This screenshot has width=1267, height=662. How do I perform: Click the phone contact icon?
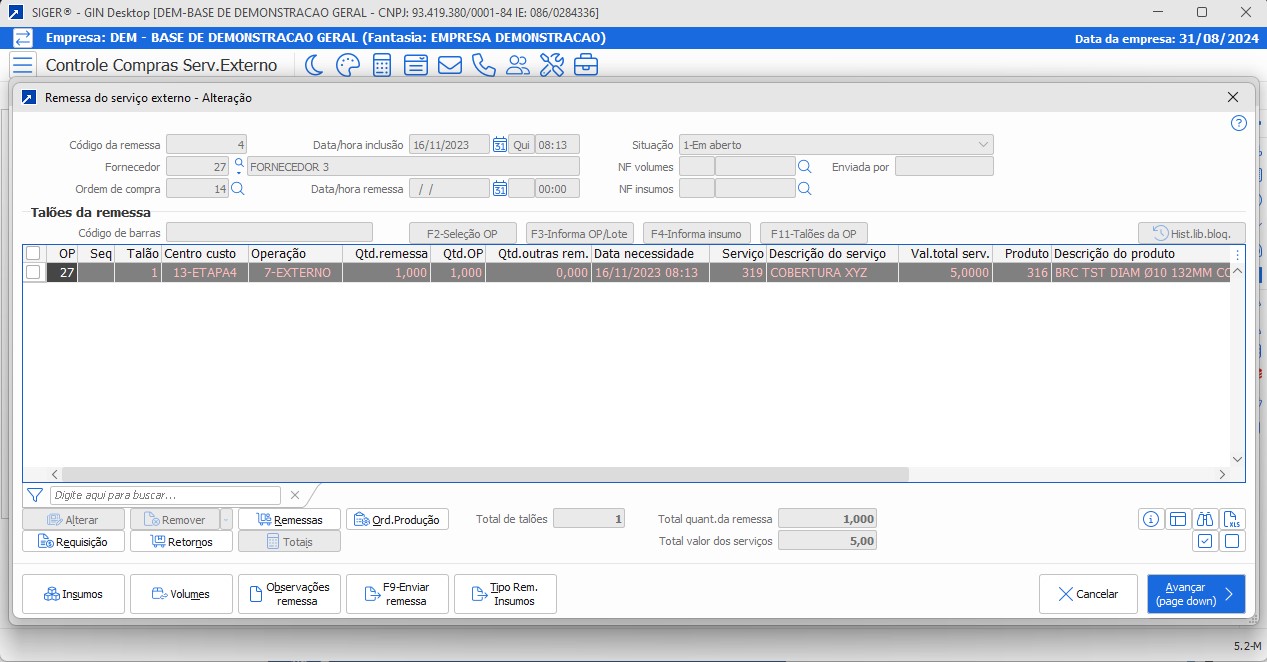pos(484,65)
